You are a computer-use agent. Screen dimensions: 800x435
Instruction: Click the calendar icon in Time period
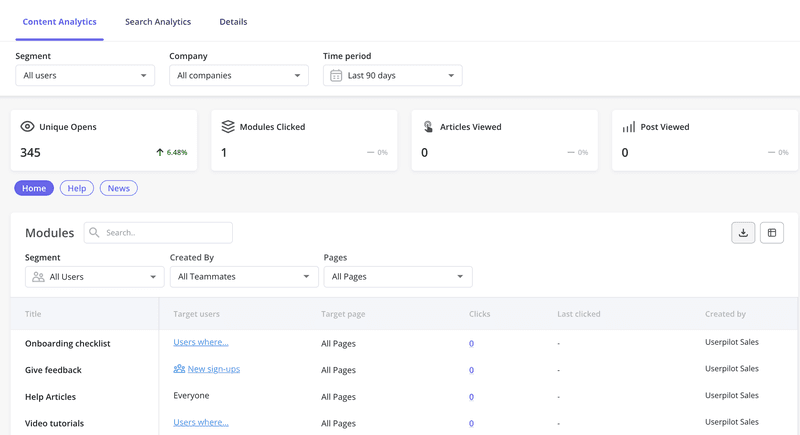(x=336, y=76)
